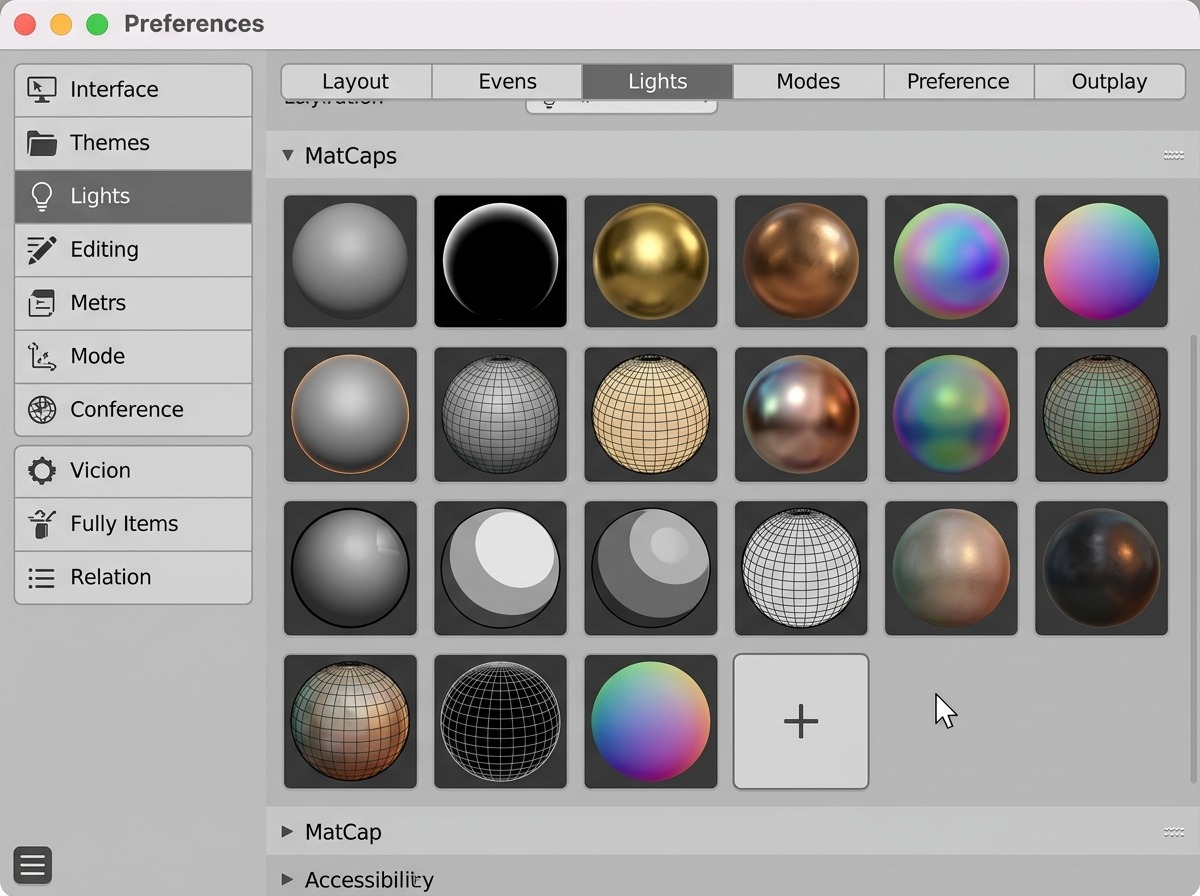Open the dropdown above the MatCaps header
Screen dimensions: 1200x896
coord(621,104)
